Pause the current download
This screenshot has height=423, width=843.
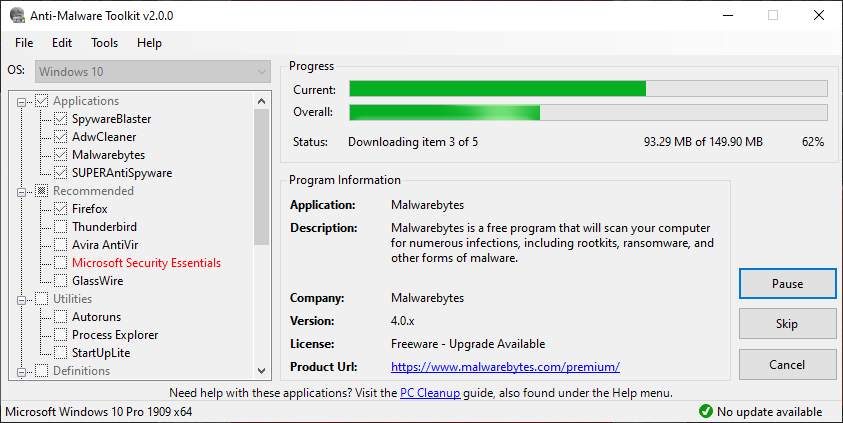pos(787,284)
